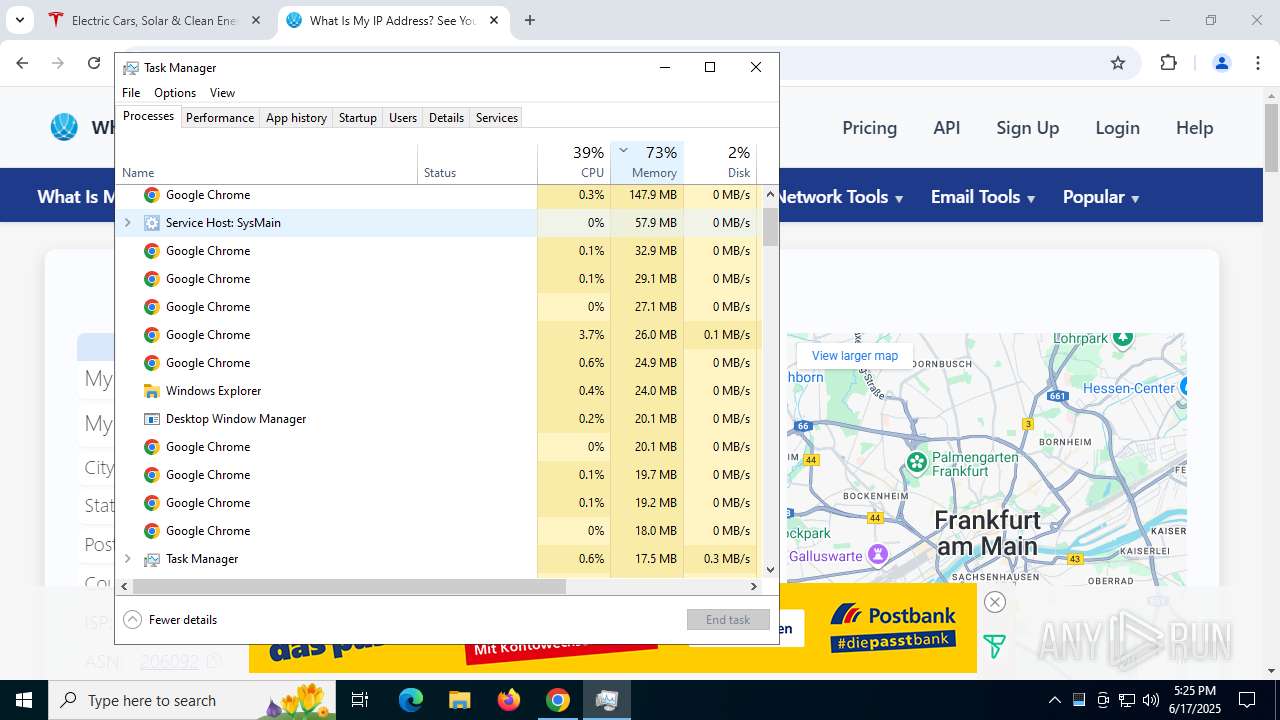Open the Network Tools dropdown menu
The image size is (1280, 720).
point(839,197)
